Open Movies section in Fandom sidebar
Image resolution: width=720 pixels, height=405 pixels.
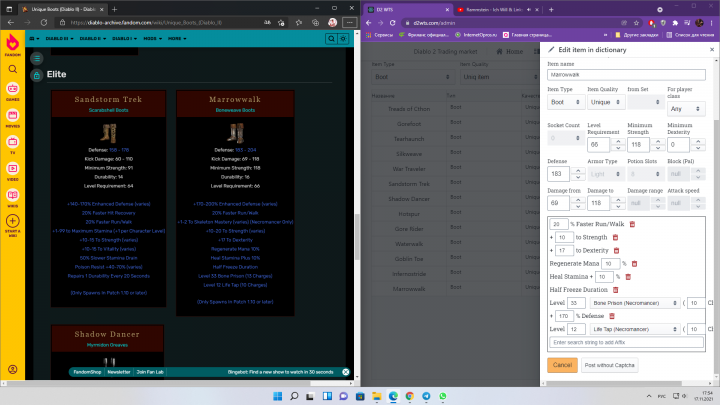pyautogui.click(x=12, y=118)
